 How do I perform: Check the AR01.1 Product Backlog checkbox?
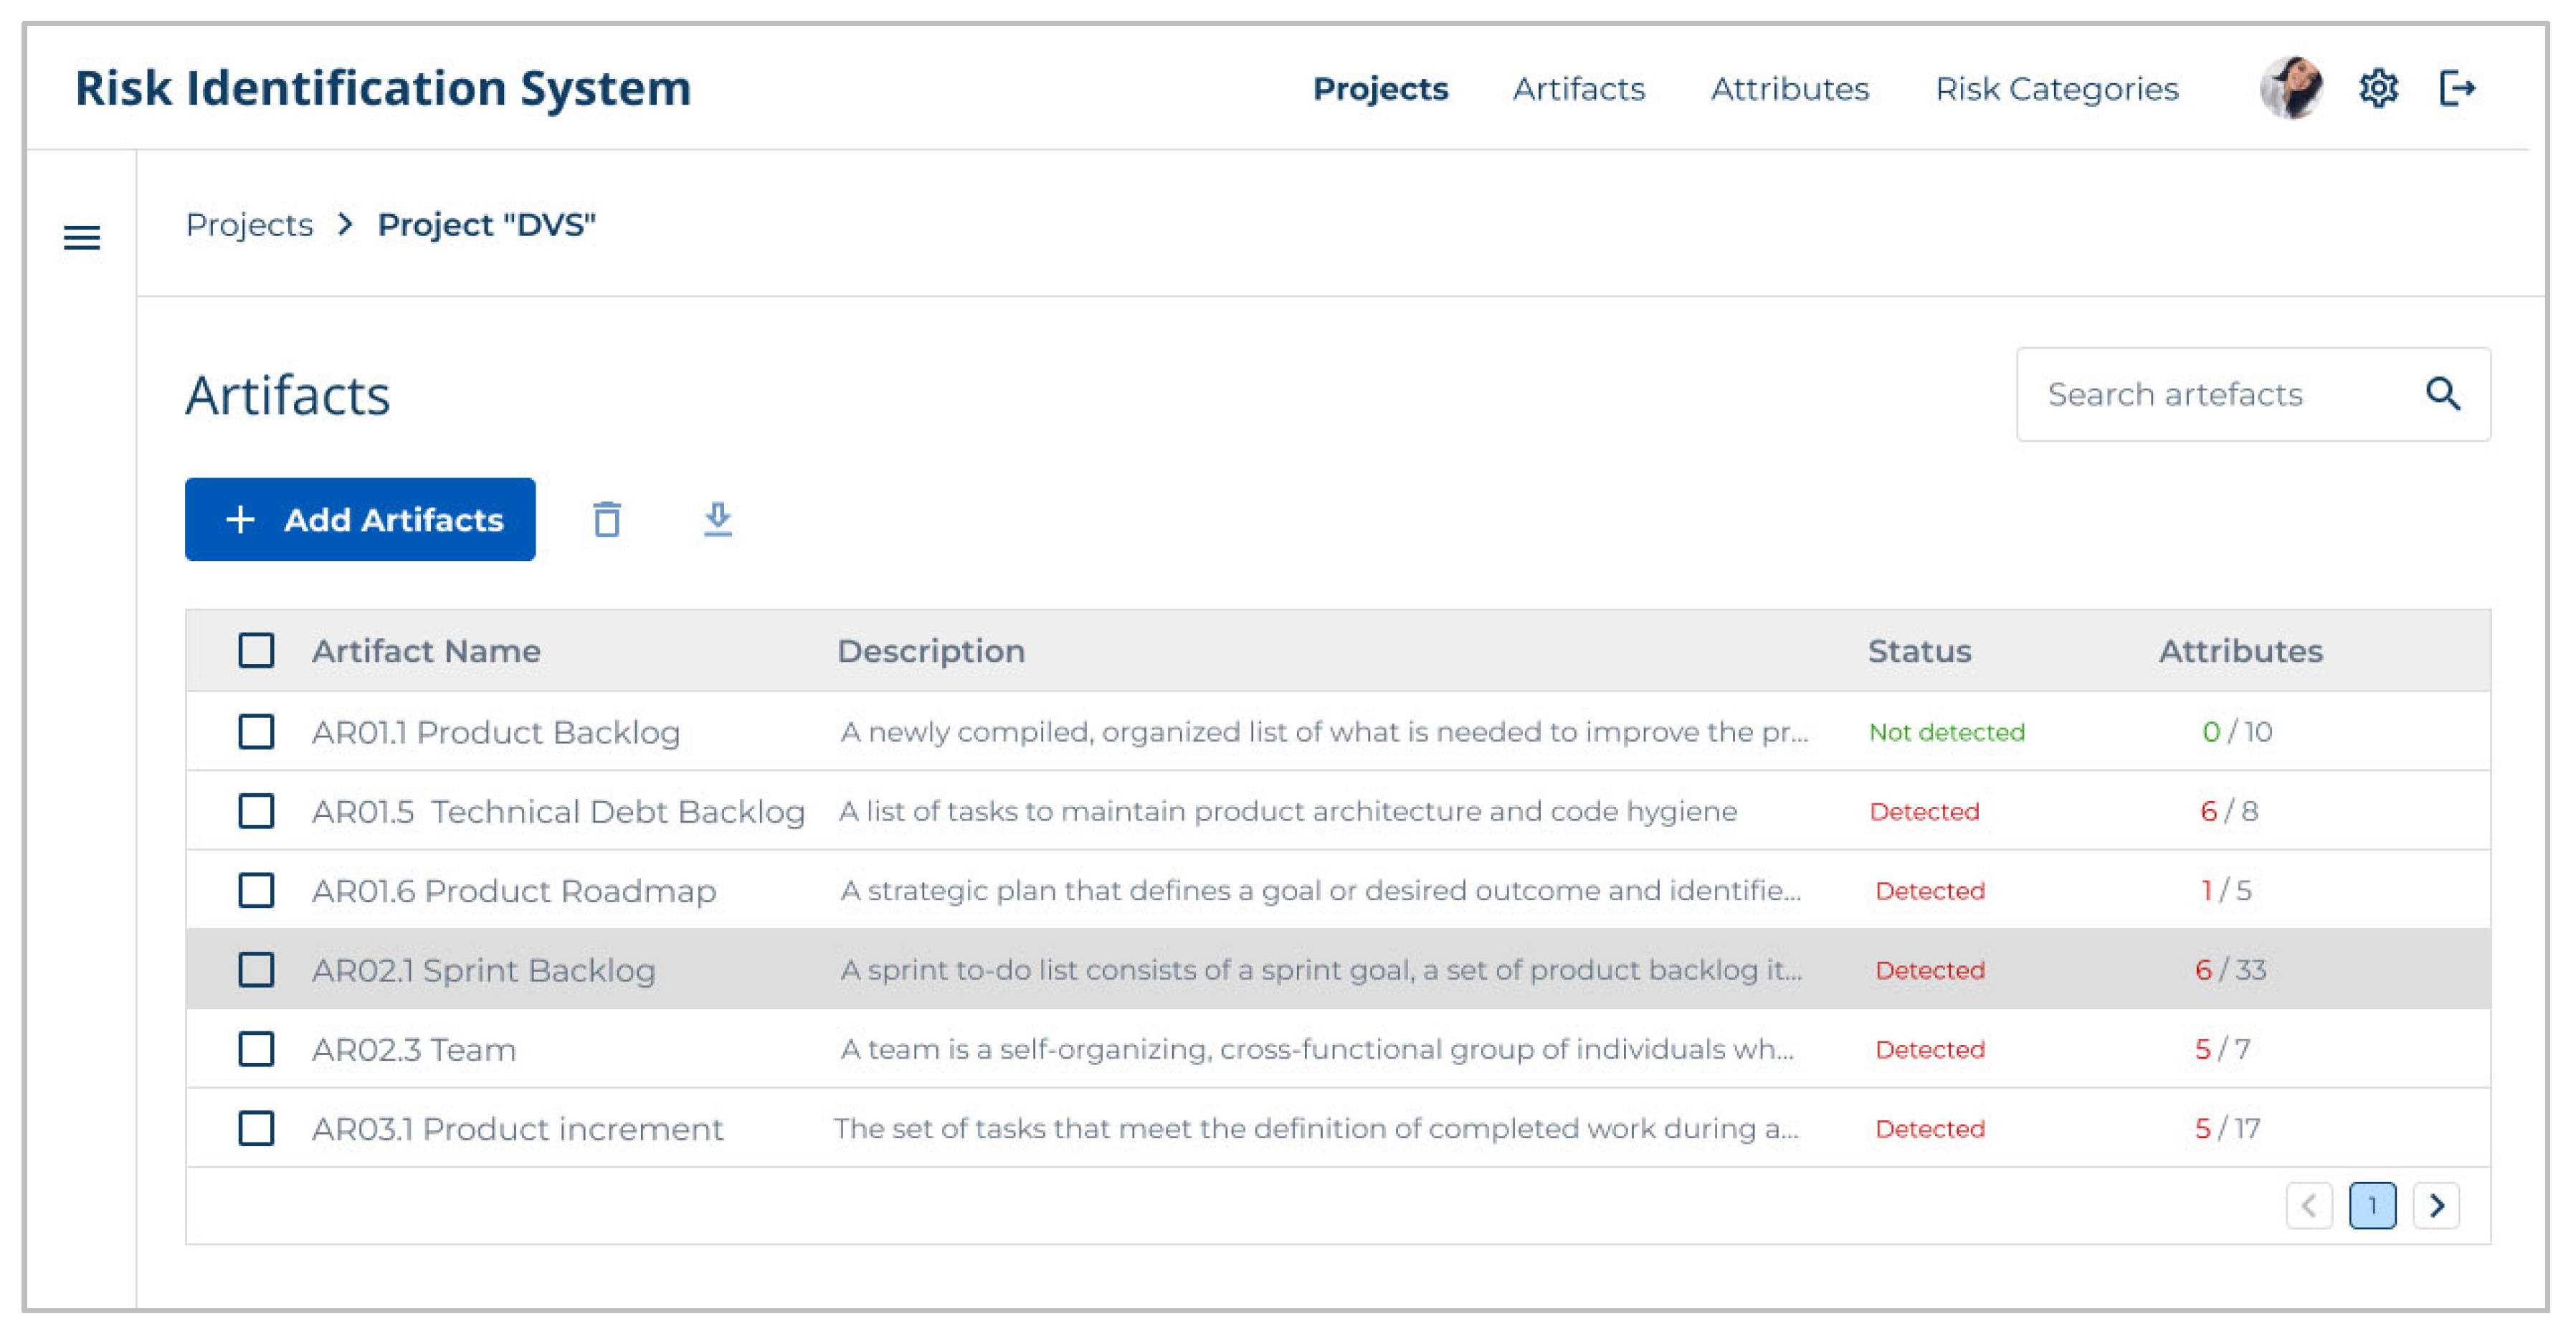256,731
